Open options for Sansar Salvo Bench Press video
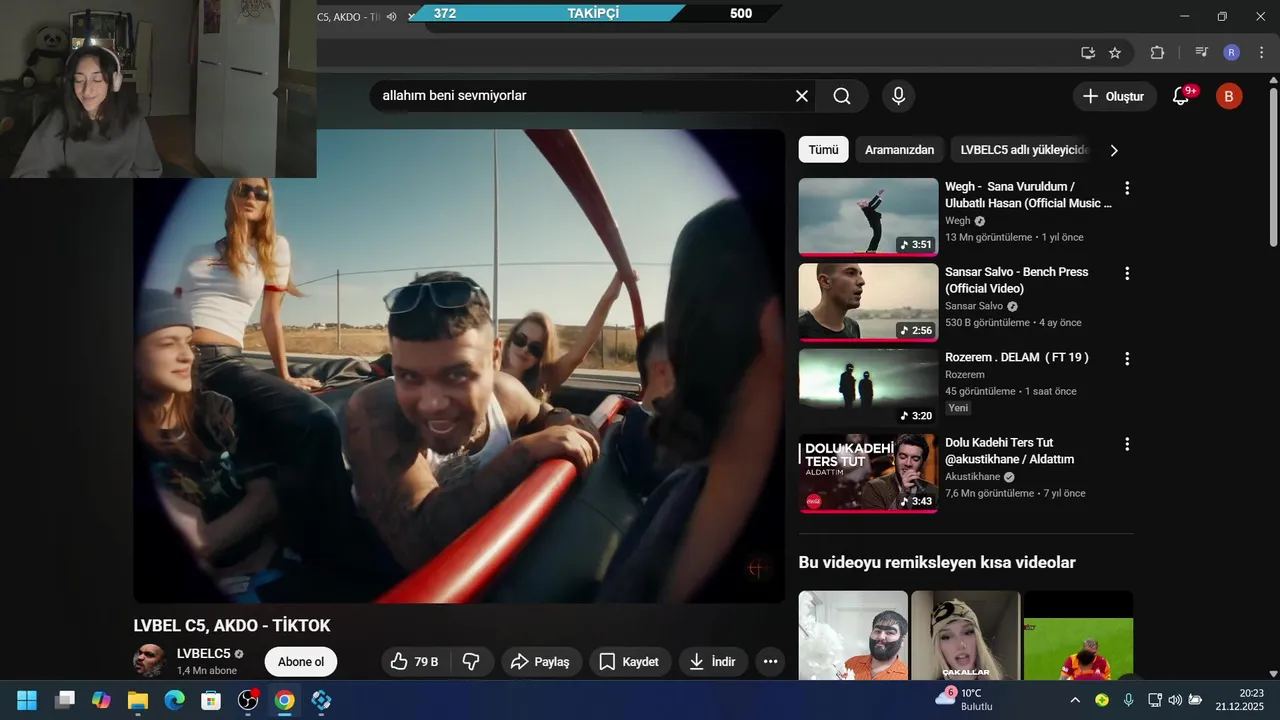The width and height of the screenshot is (1280, 720). pyautogui.click(x=1127, y=273)
